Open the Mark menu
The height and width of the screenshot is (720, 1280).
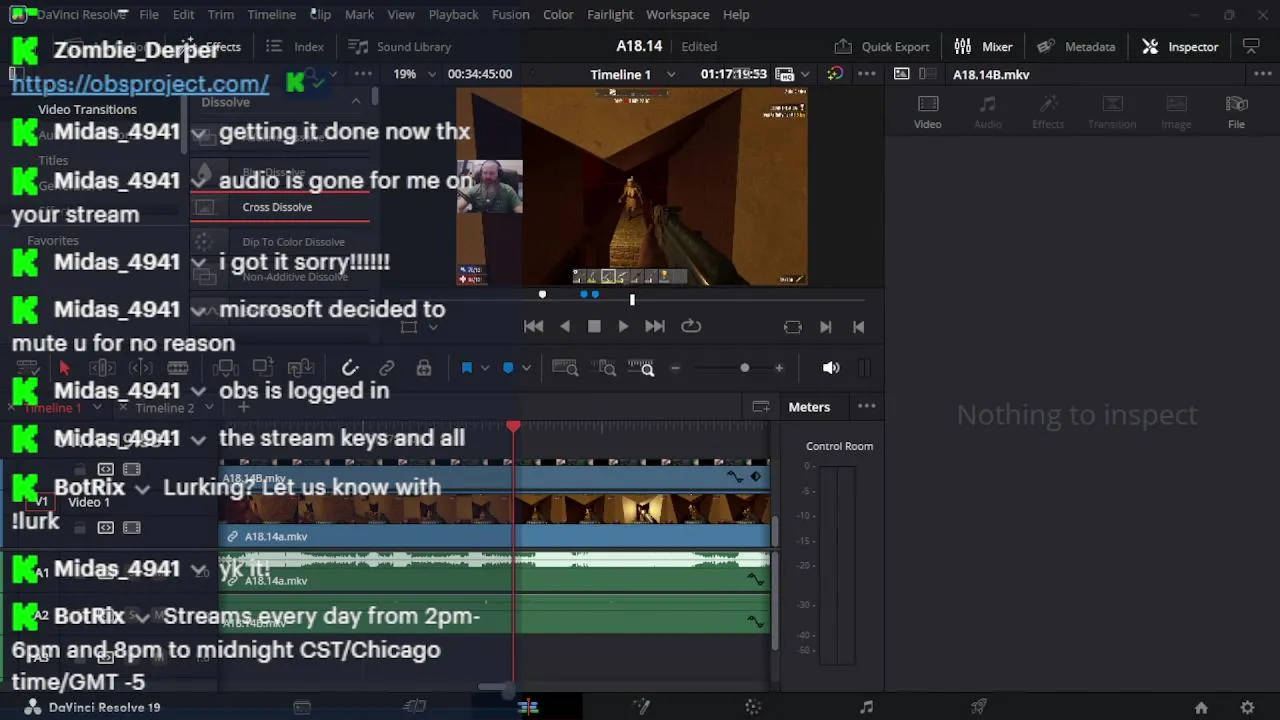tap(359, 14)
